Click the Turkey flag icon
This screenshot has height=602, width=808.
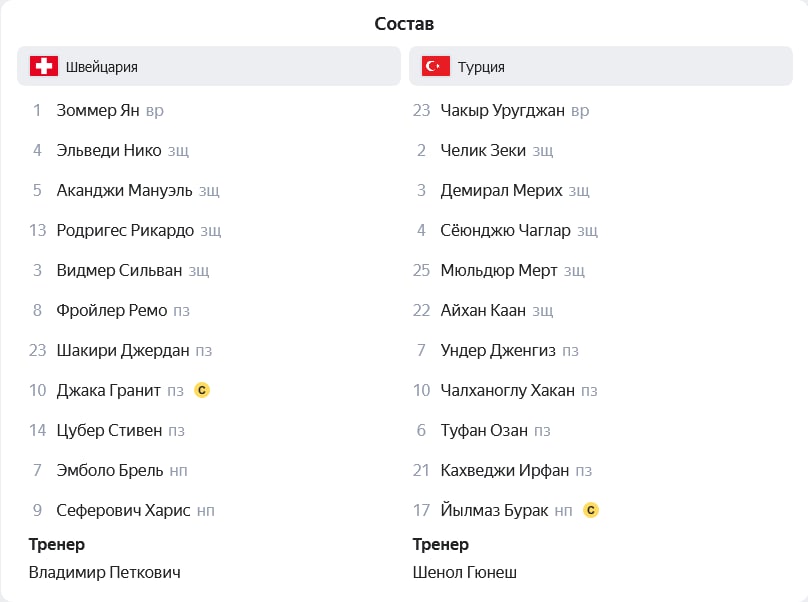(x=435, y=66)
